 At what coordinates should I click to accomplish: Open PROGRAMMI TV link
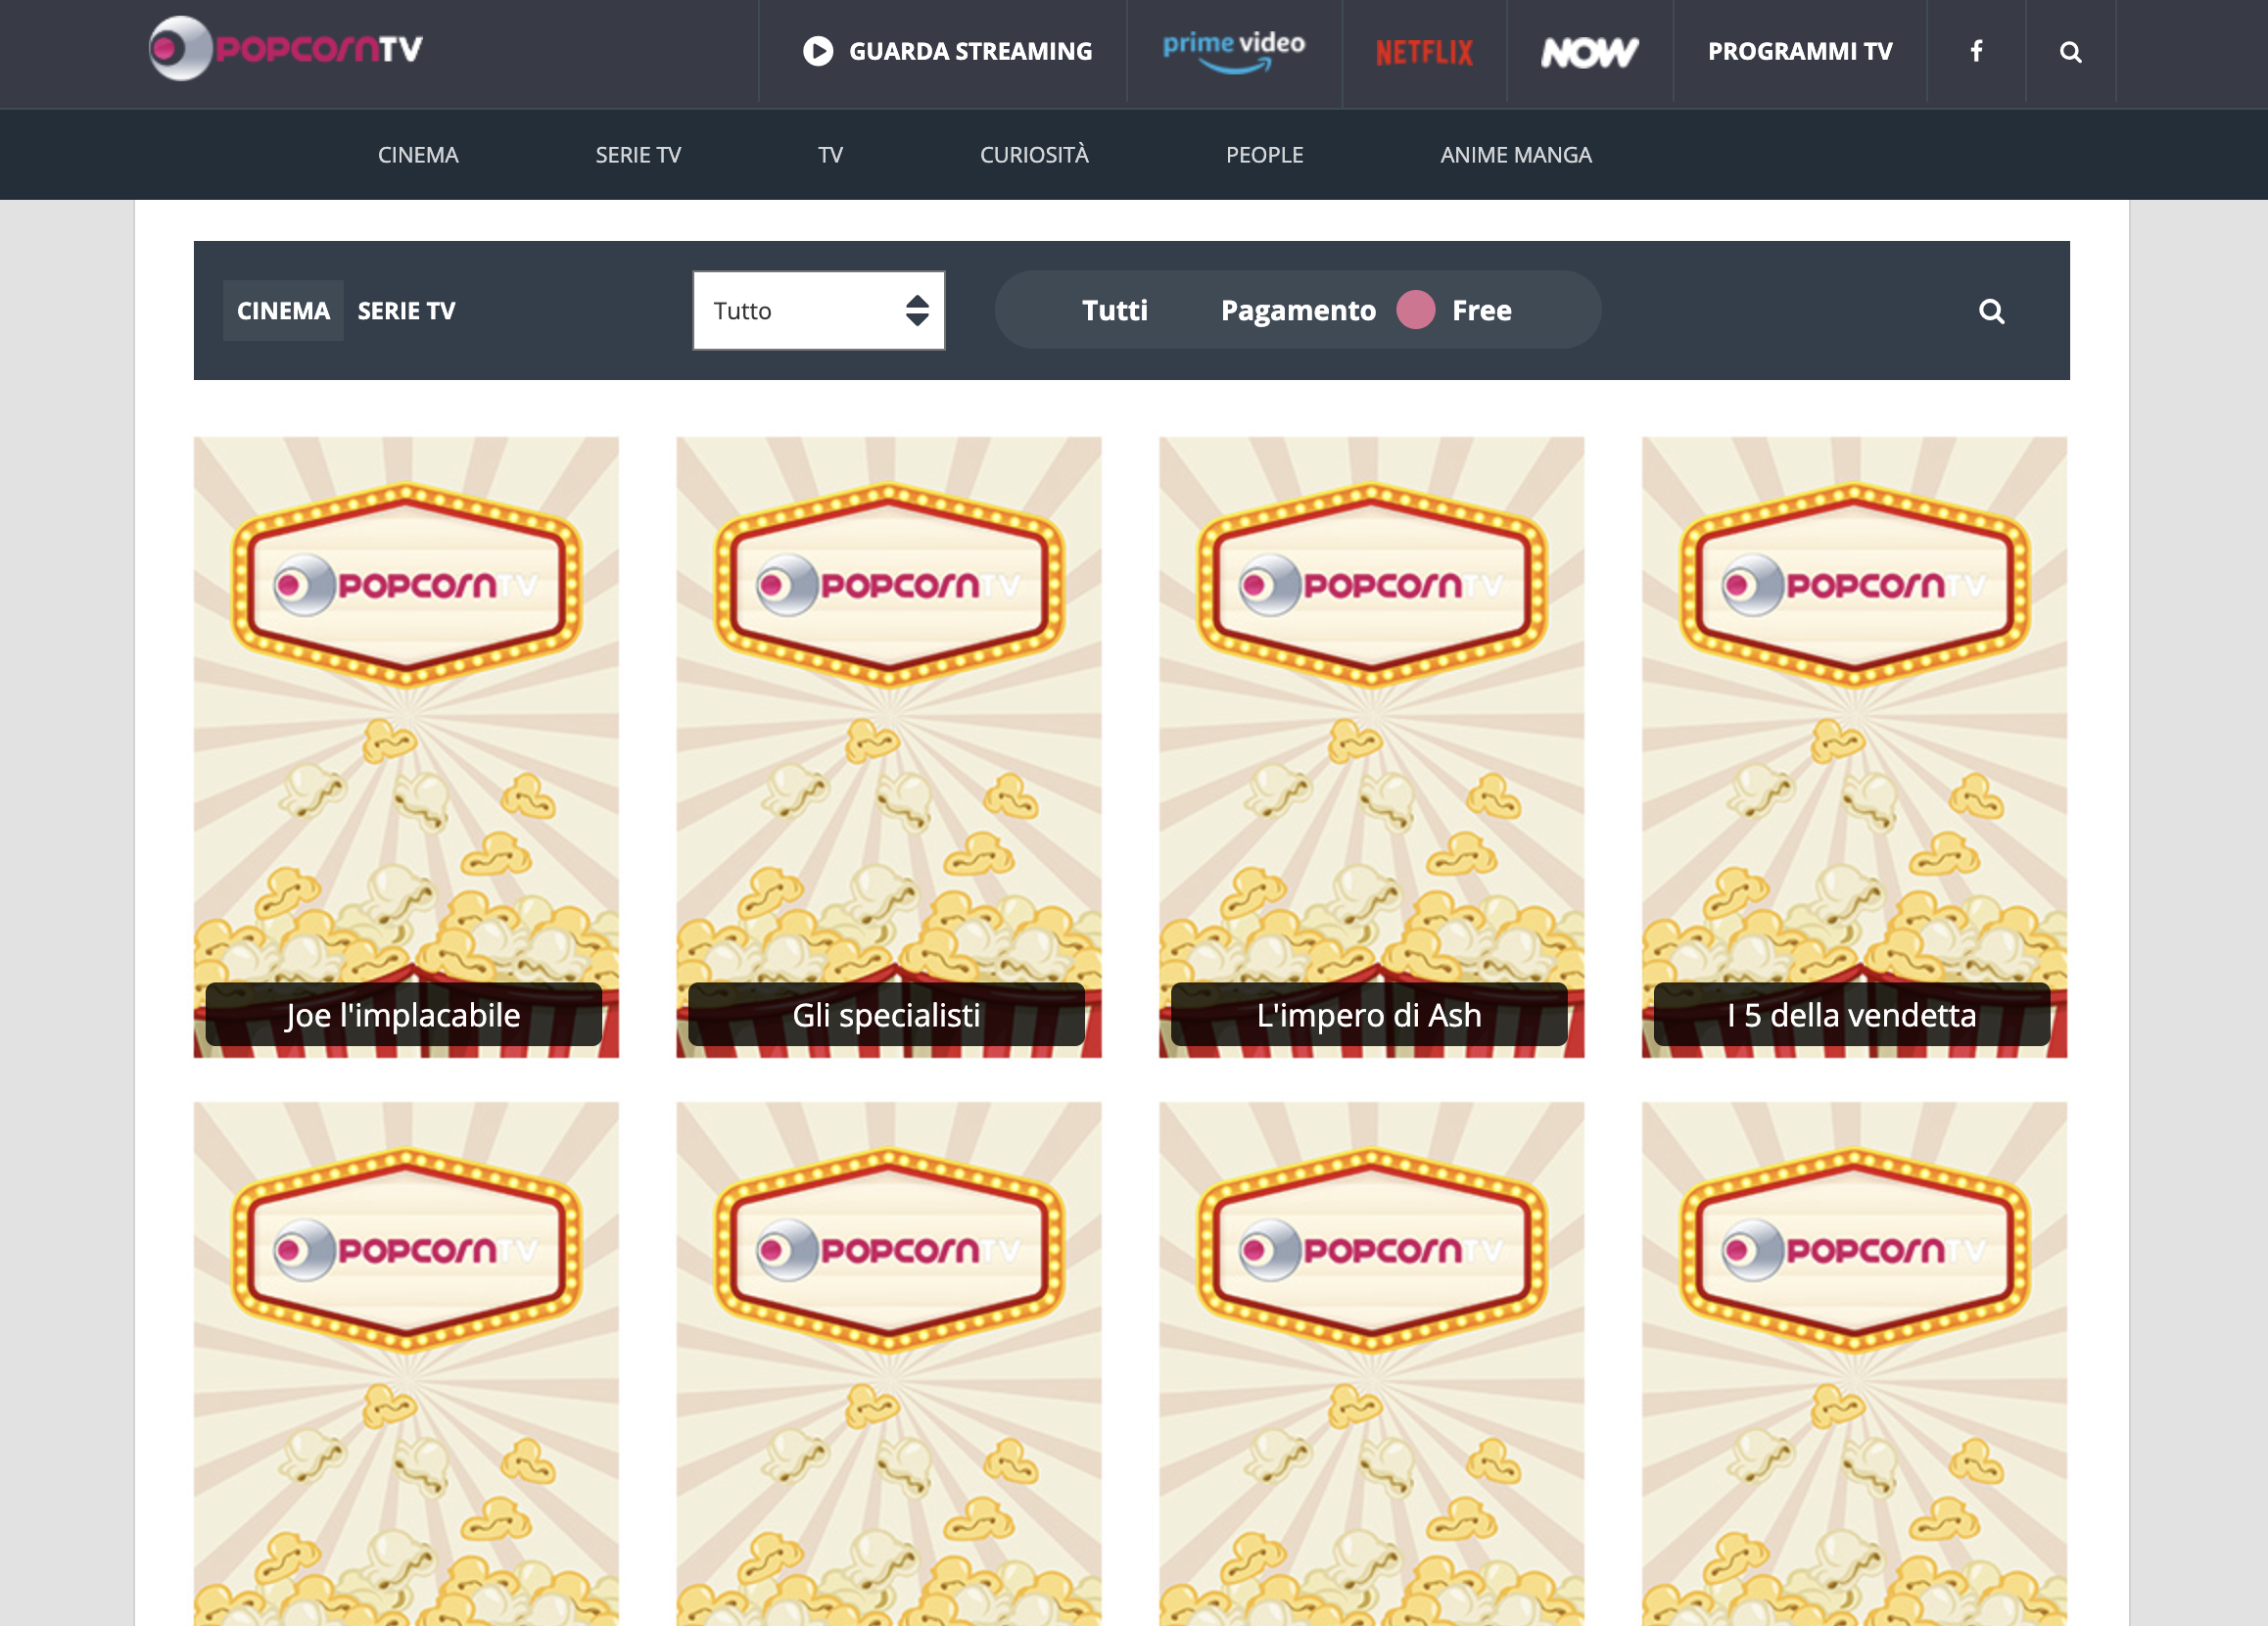1799,51
